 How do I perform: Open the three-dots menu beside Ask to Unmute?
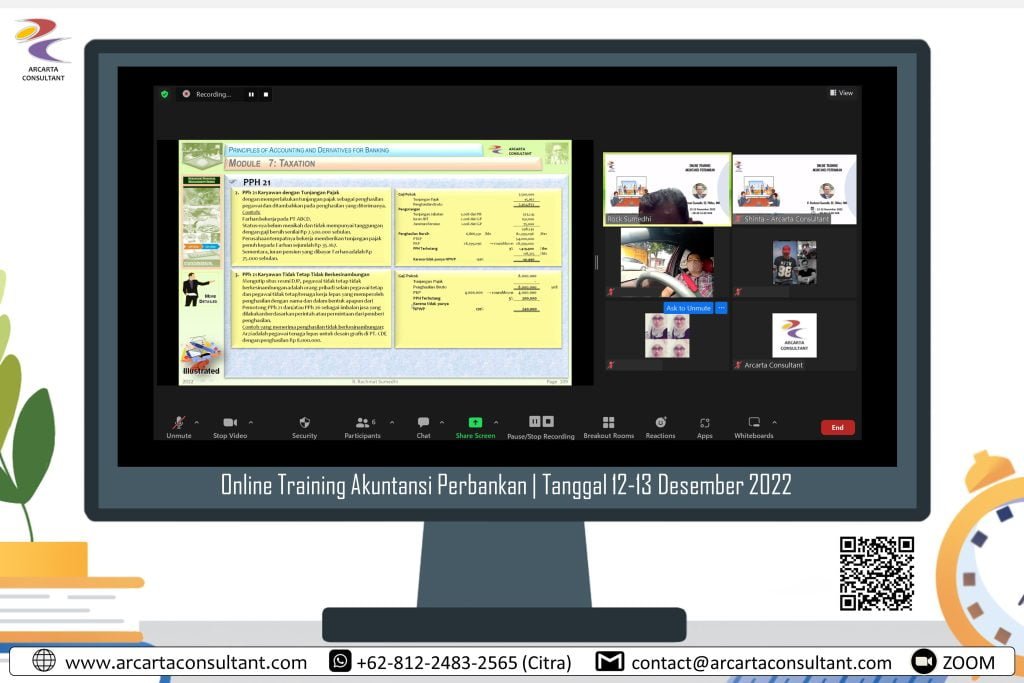click(x=721, y=308)
